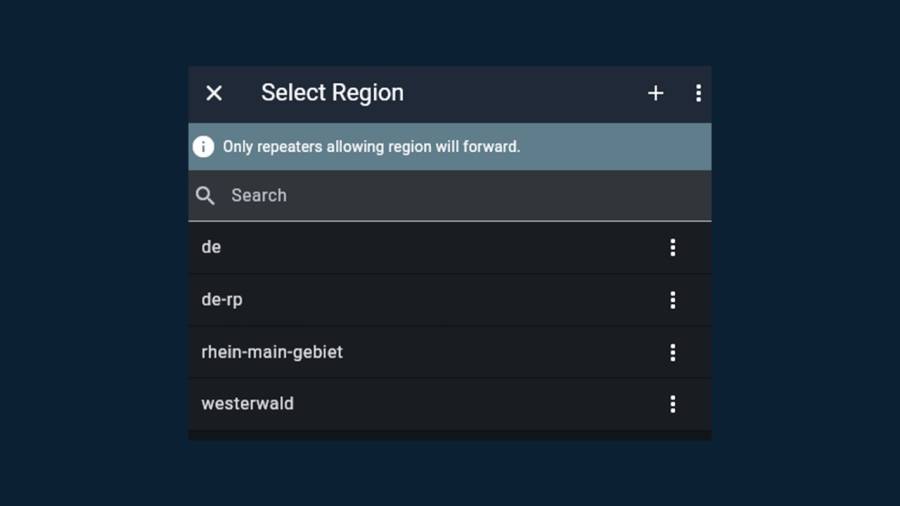
Task: Open options menu for the de region
Action: click(673, 247)
